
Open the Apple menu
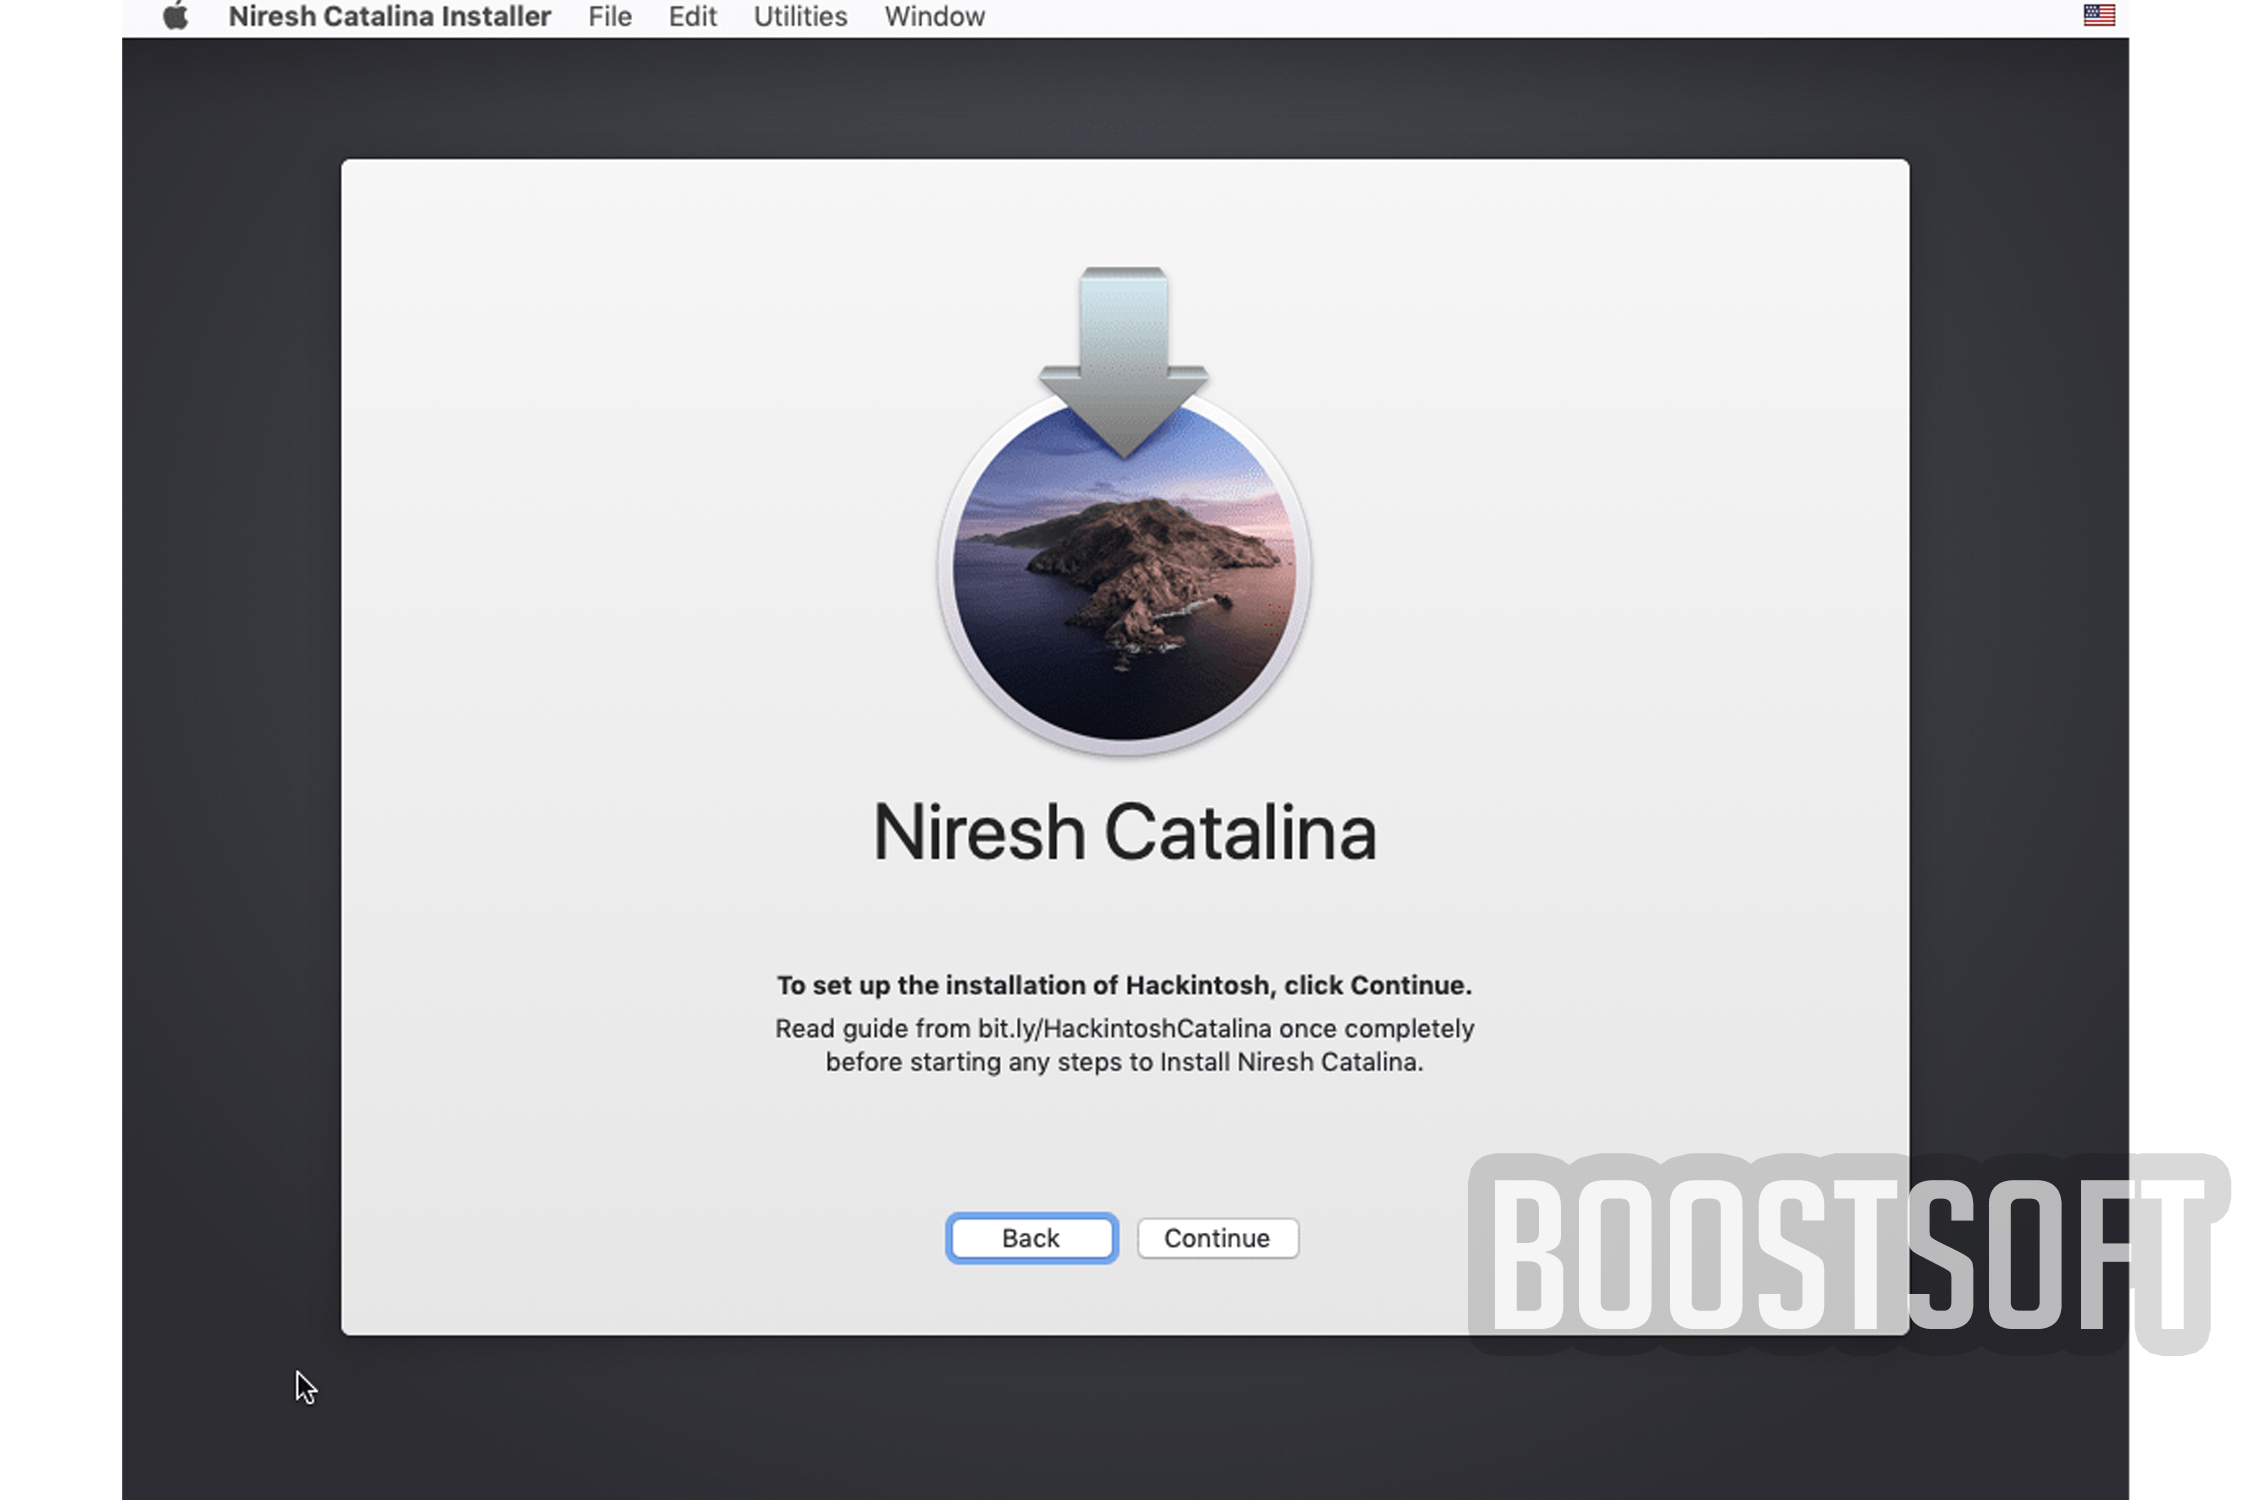point(176,16)
